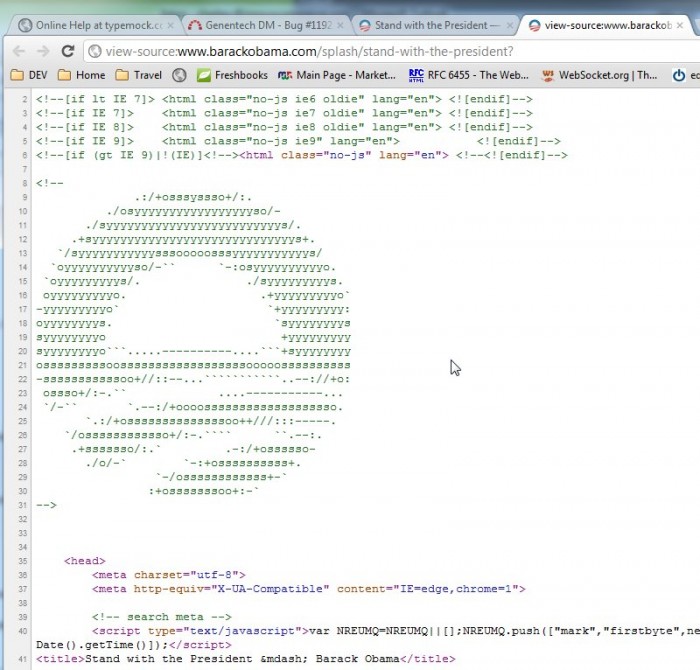Click the Date().getTime() line

pyautogui.click(x=134, y=645)
